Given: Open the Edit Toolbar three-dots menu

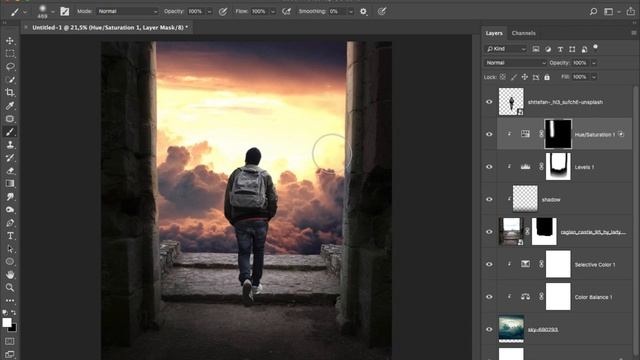Looking at the screenshot, I should 10,300.
